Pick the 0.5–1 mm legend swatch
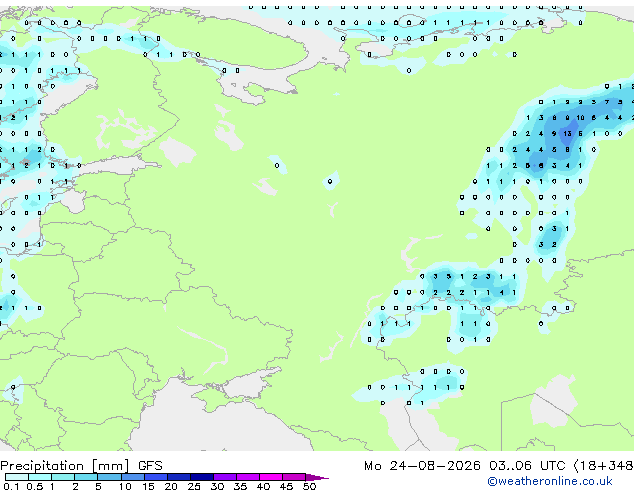Viewport: 634px width, 490px height. tap(40, 477)
